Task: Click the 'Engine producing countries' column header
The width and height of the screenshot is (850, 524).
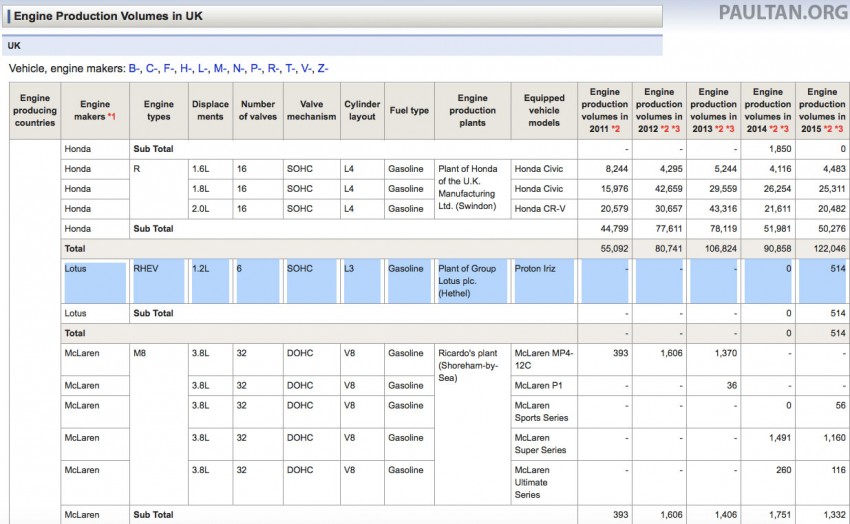Action: pos(35,111)
